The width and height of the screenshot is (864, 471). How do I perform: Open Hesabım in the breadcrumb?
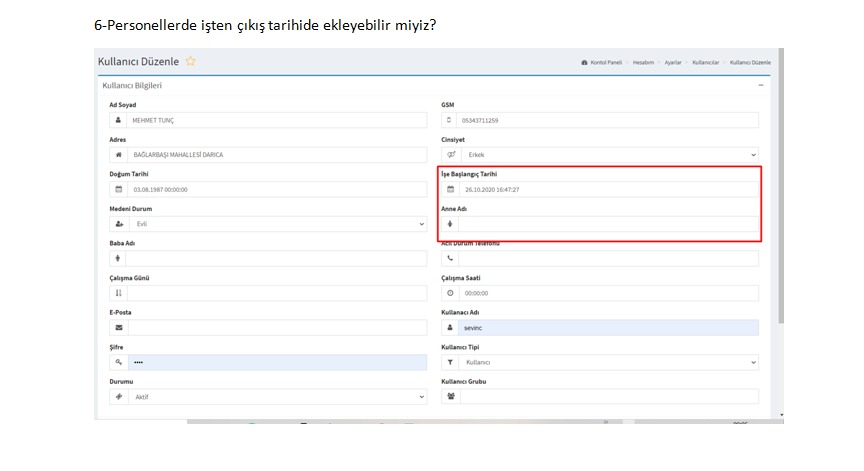644,62
